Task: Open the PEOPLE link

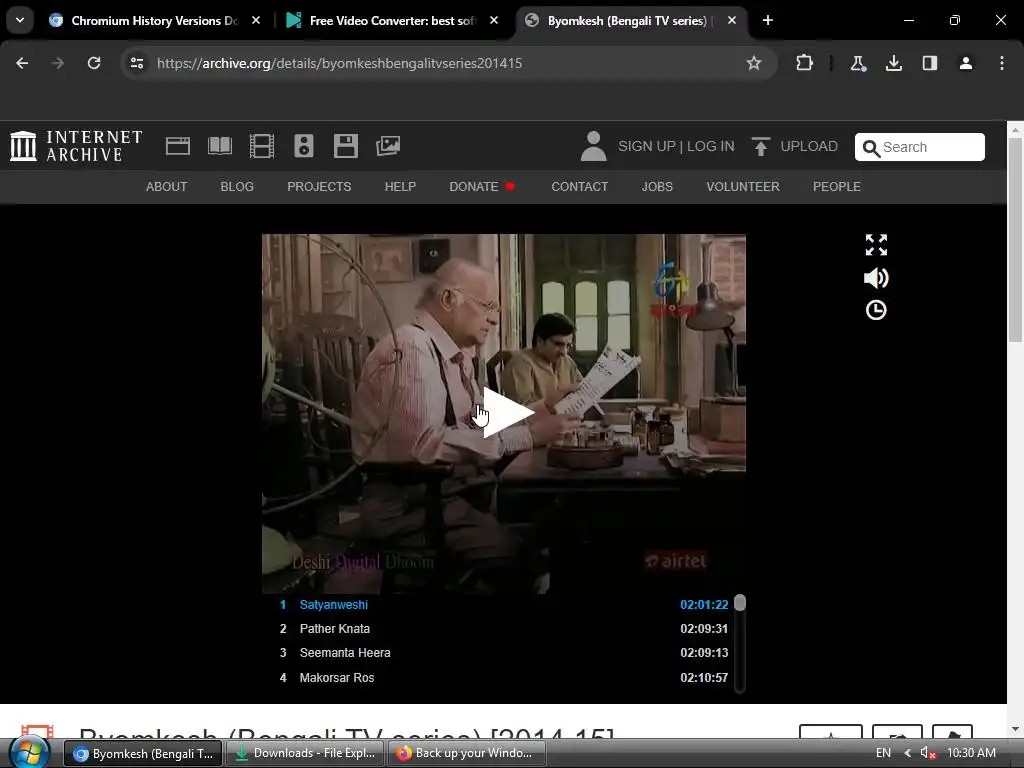Action: 837,187
